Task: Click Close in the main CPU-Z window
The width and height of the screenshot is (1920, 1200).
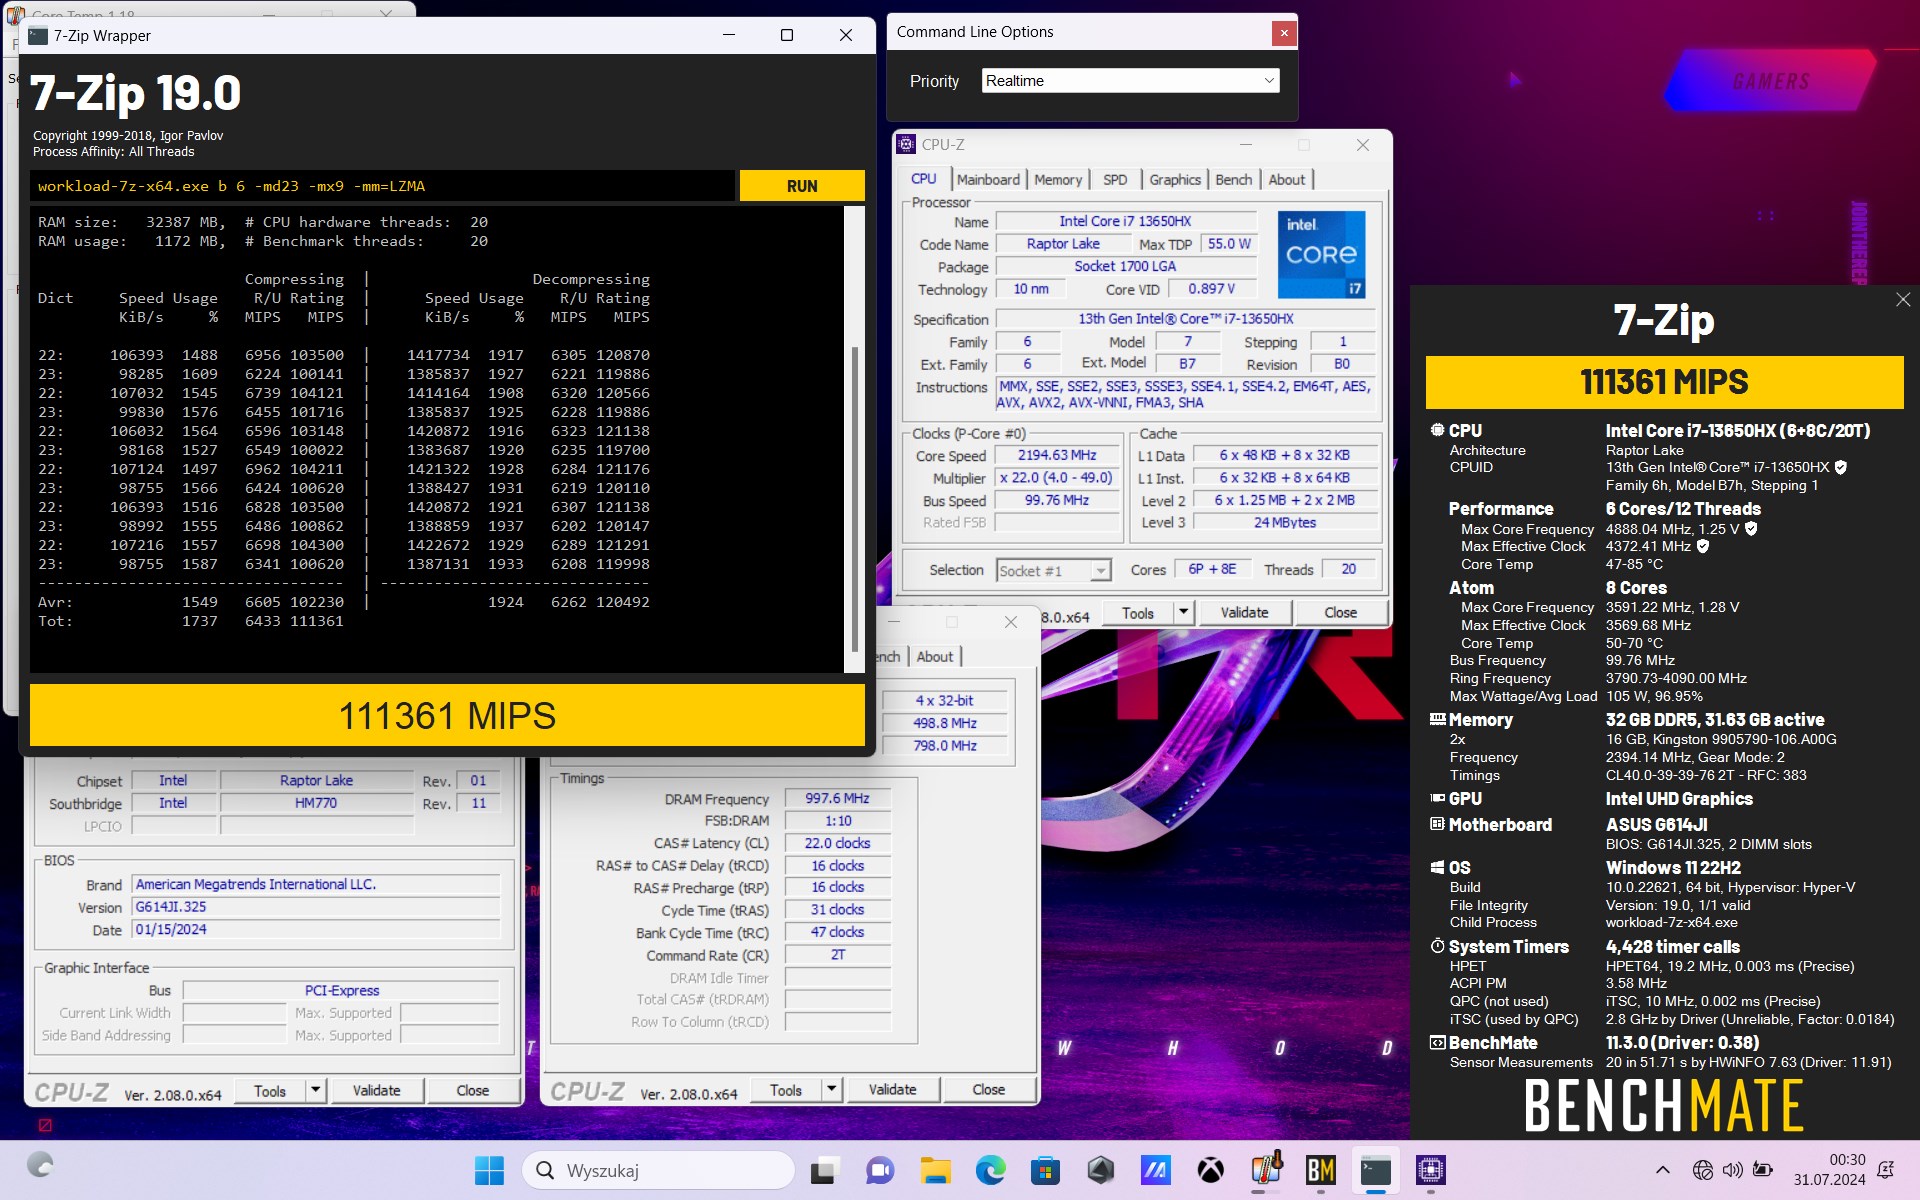Action: 1341,612
